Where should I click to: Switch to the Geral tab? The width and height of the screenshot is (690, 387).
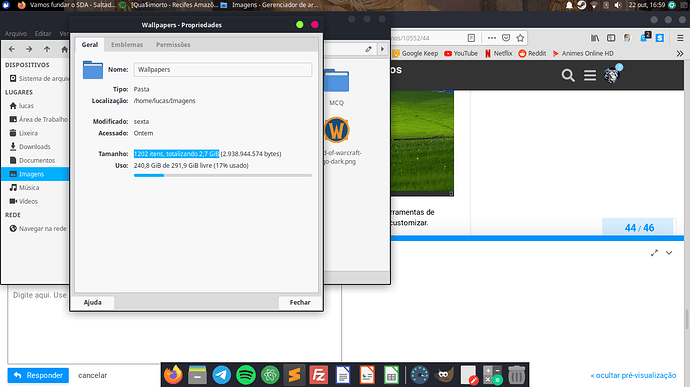(90, 44)
